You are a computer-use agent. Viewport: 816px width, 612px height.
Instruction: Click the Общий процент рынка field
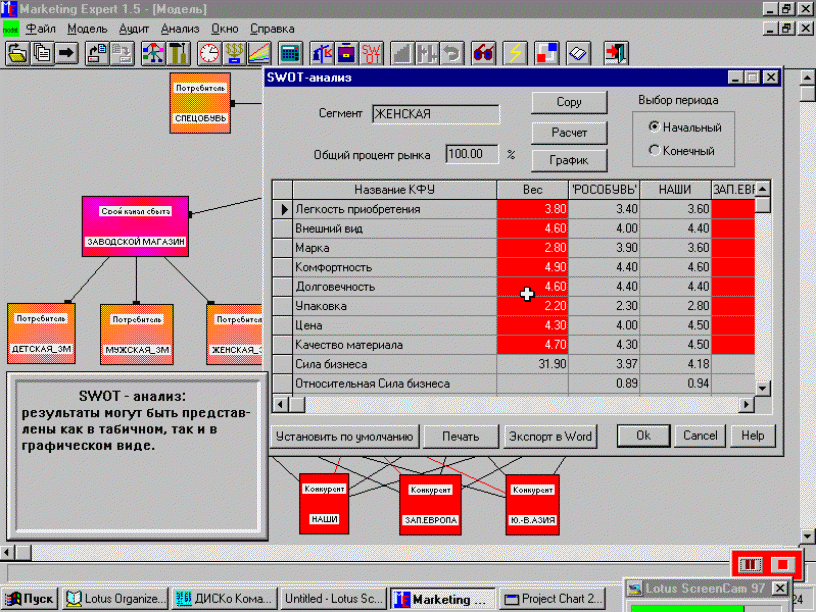471,154
